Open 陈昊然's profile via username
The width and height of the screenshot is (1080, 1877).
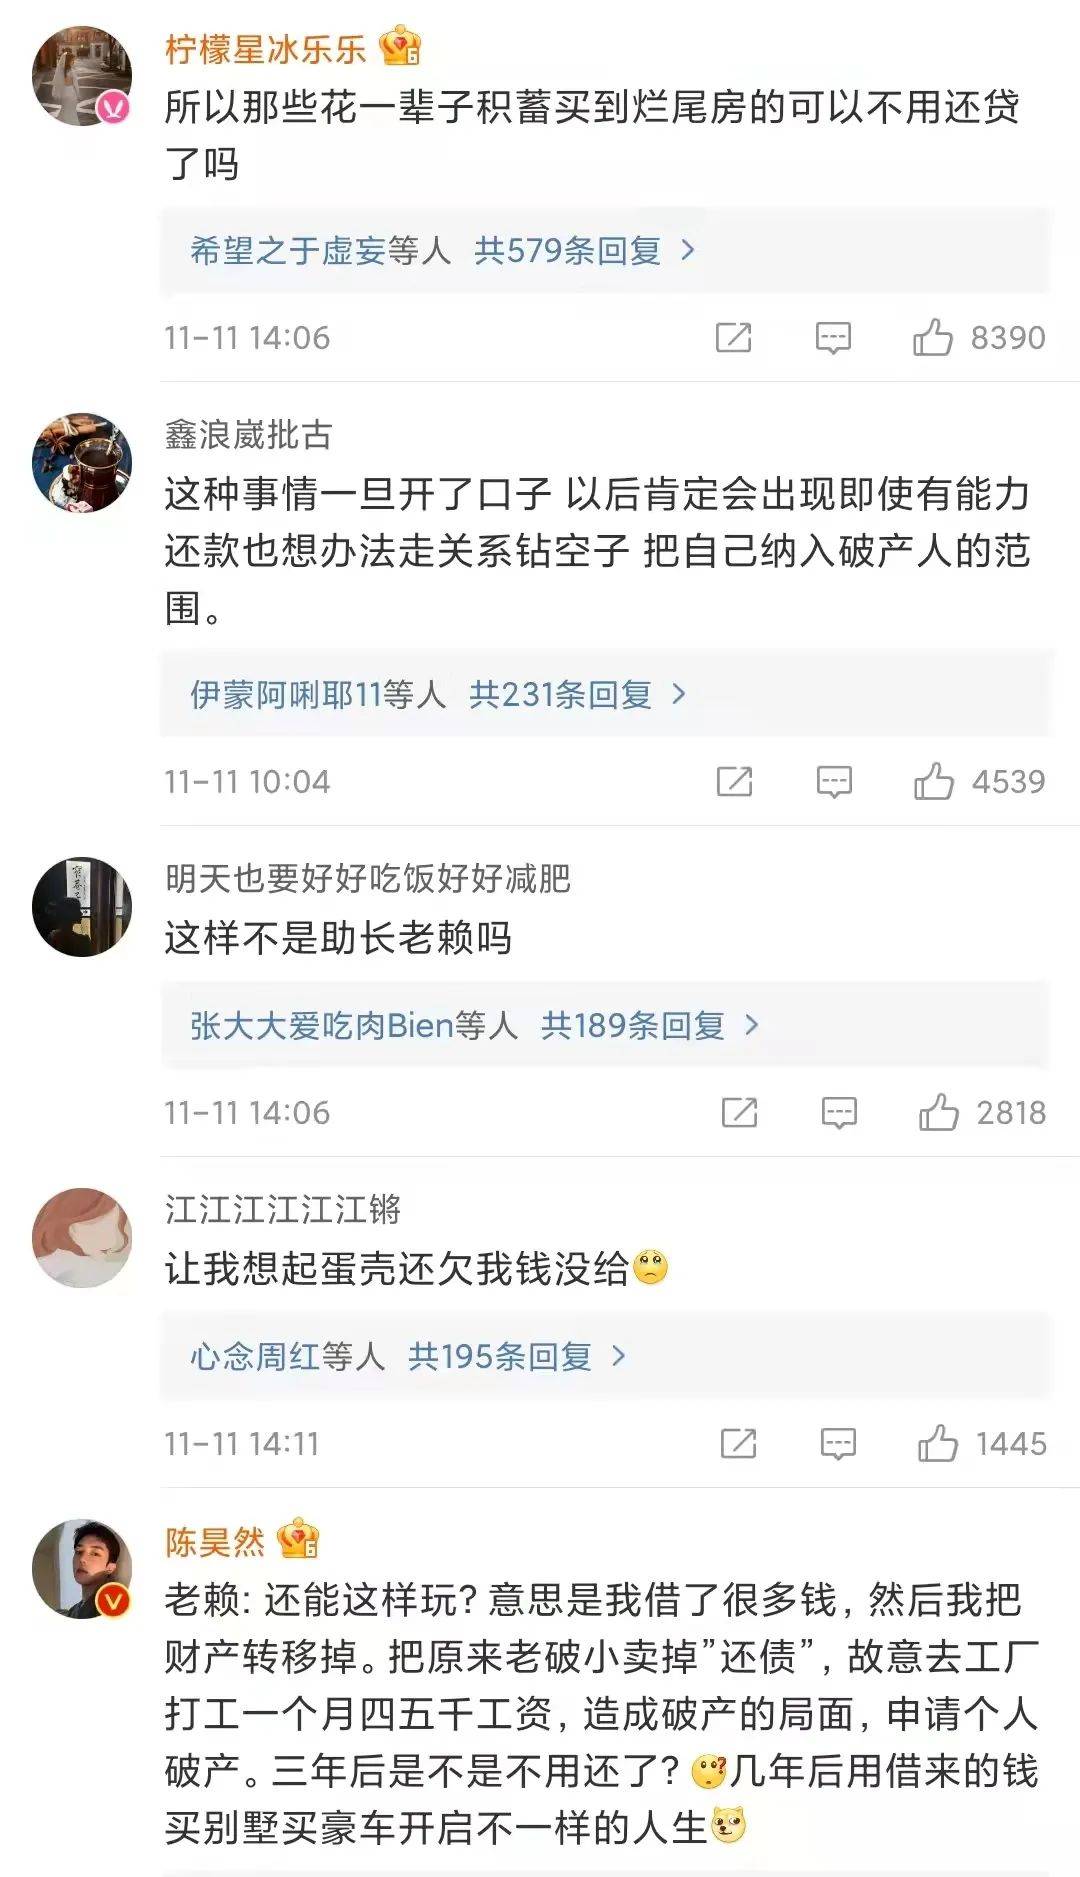tap(215, 1541)
